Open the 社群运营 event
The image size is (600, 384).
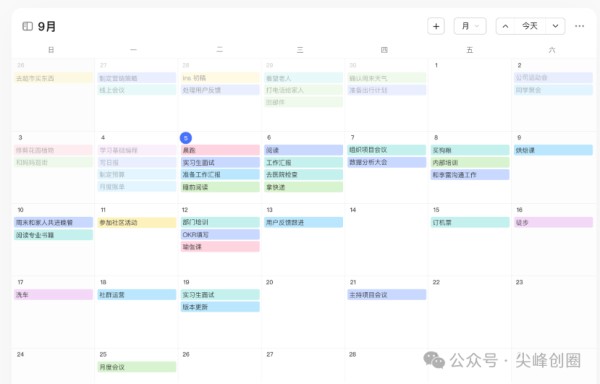[x=137, y=295]
